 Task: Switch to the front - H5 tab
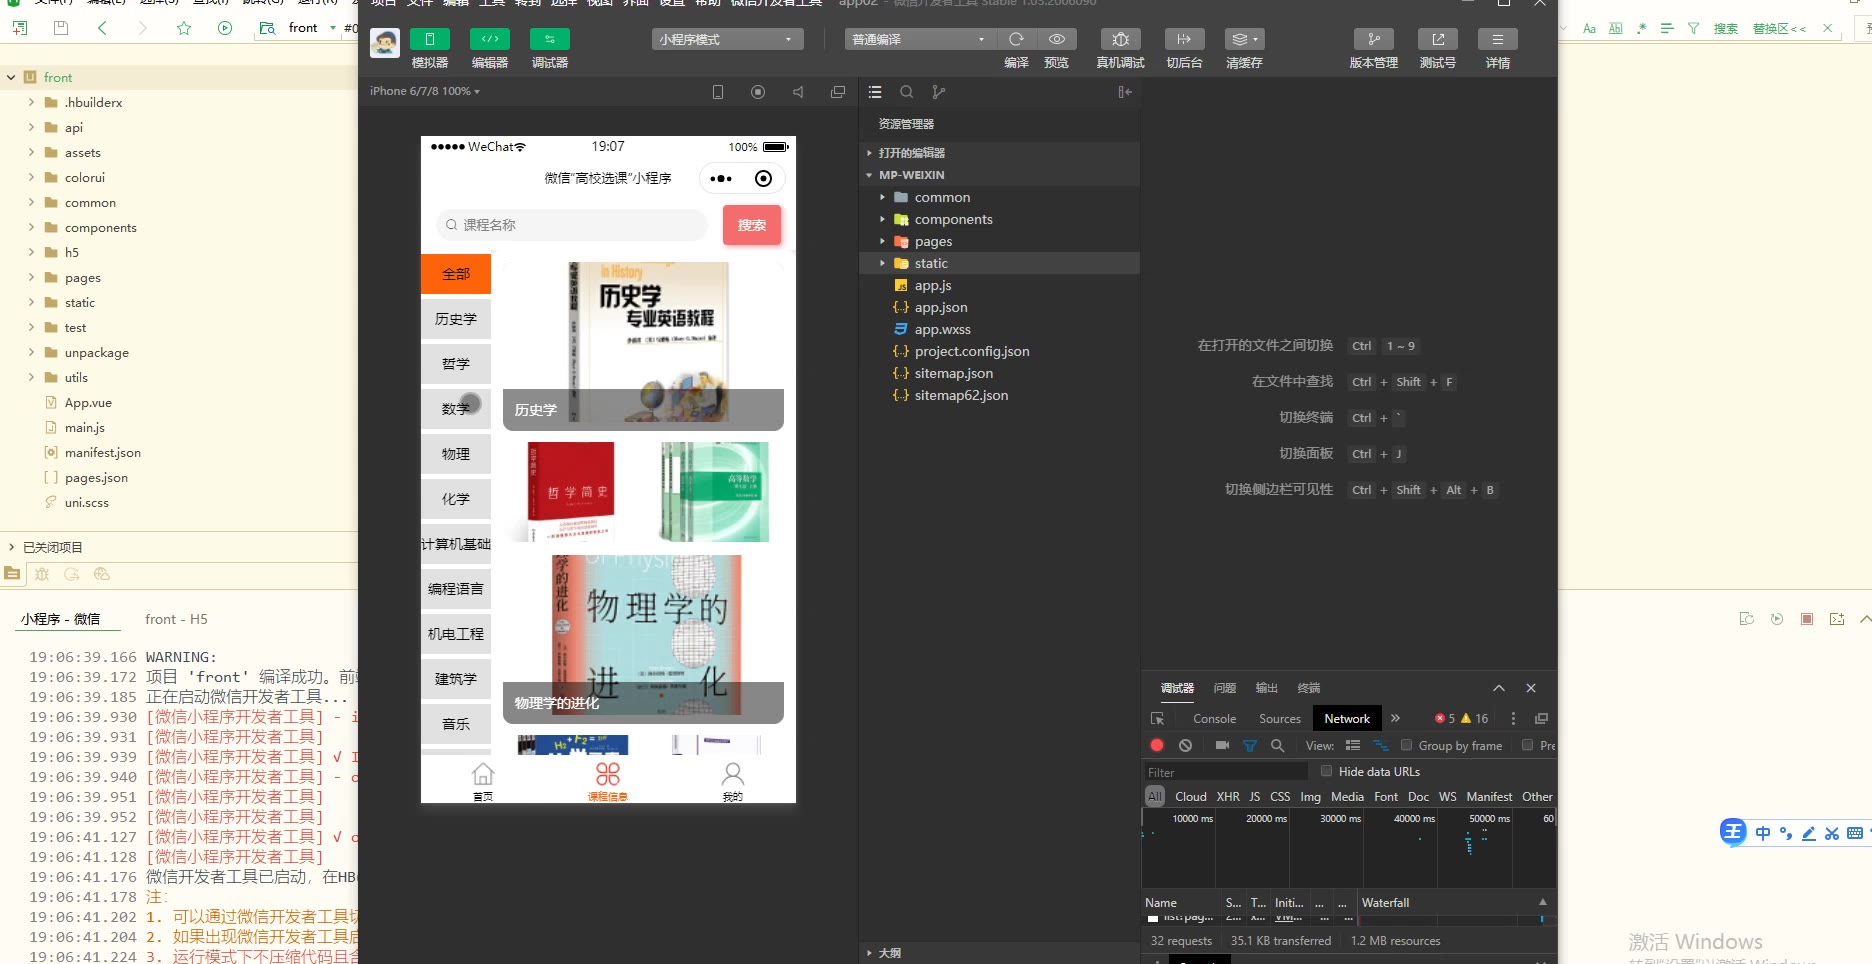(176, 619)
